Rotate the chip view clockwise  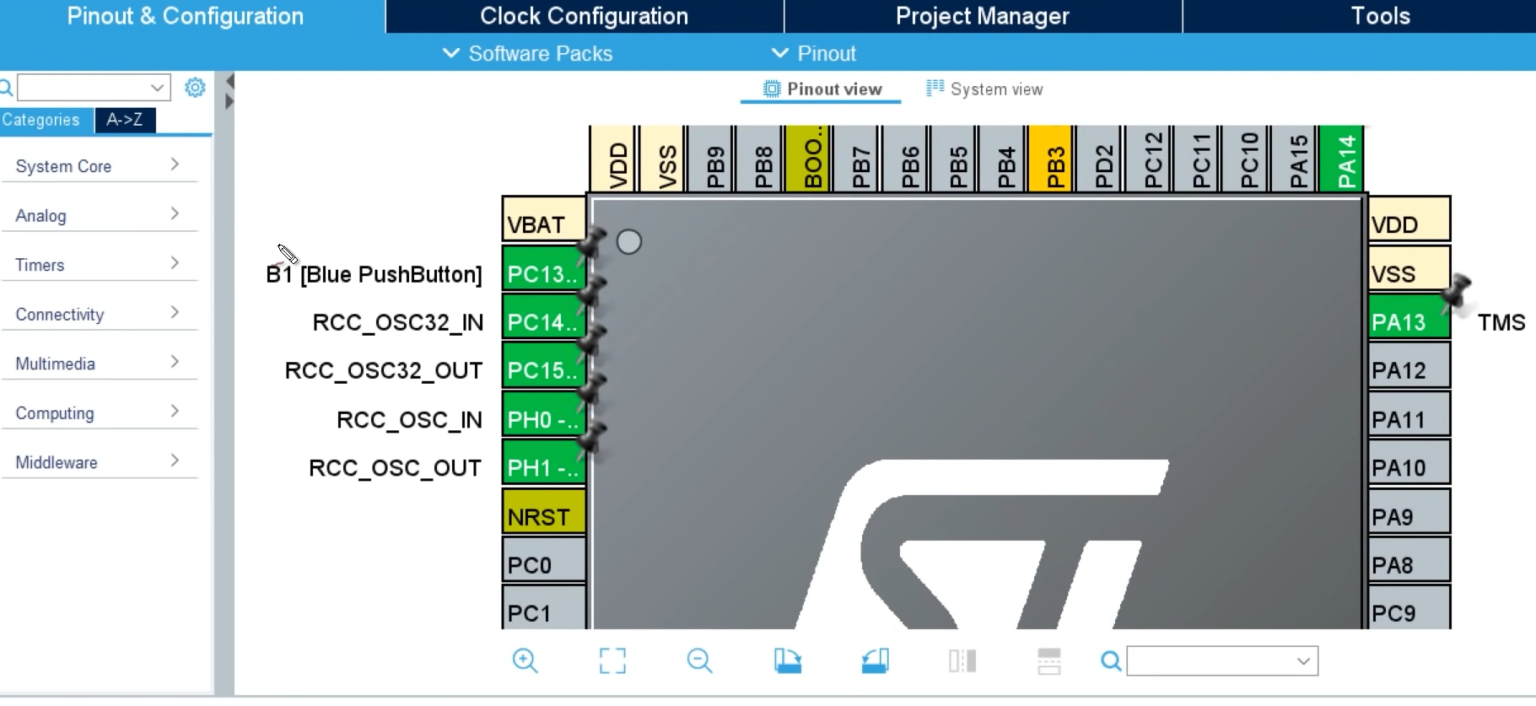tap(787, 661)
